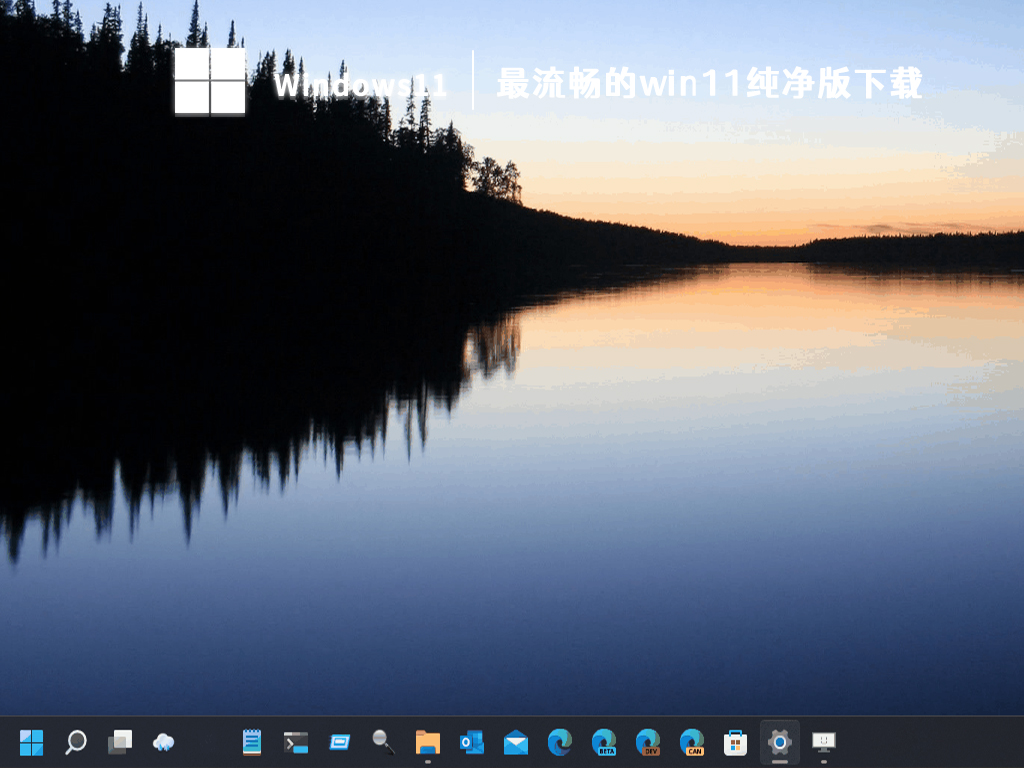This screenshot has width=1024, height=768.
Task: Open Windows Terminal
Action: click(x=295, y=744)
